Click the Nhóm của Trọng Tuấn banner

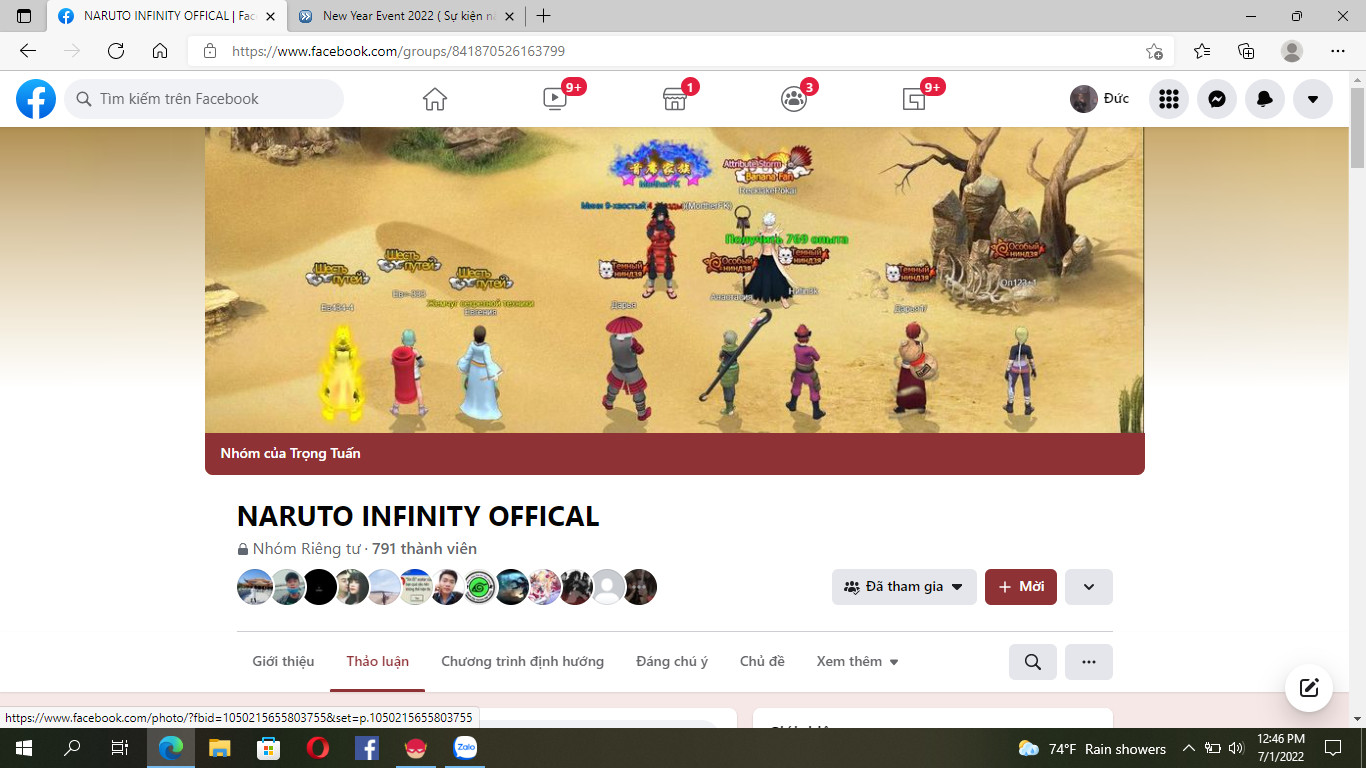675,454
